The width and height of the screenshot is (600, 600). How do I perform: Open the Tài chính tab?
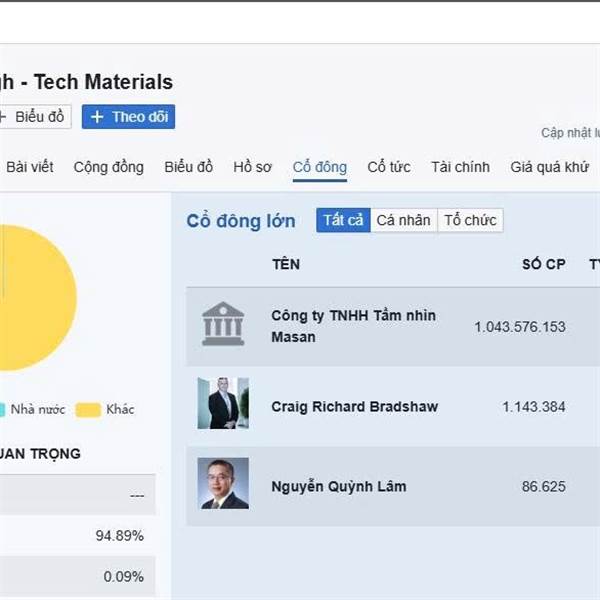[460, 167]
